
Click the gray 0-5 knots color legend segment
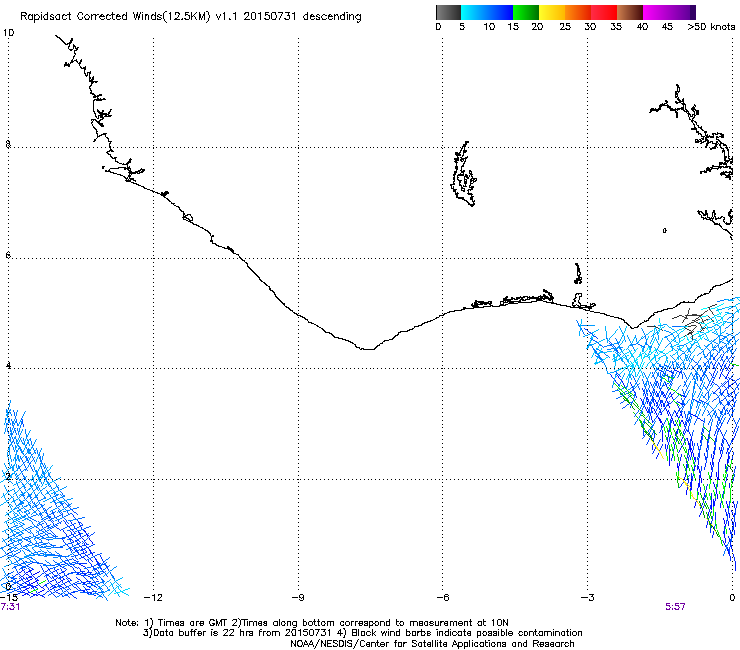pos(448,12)
